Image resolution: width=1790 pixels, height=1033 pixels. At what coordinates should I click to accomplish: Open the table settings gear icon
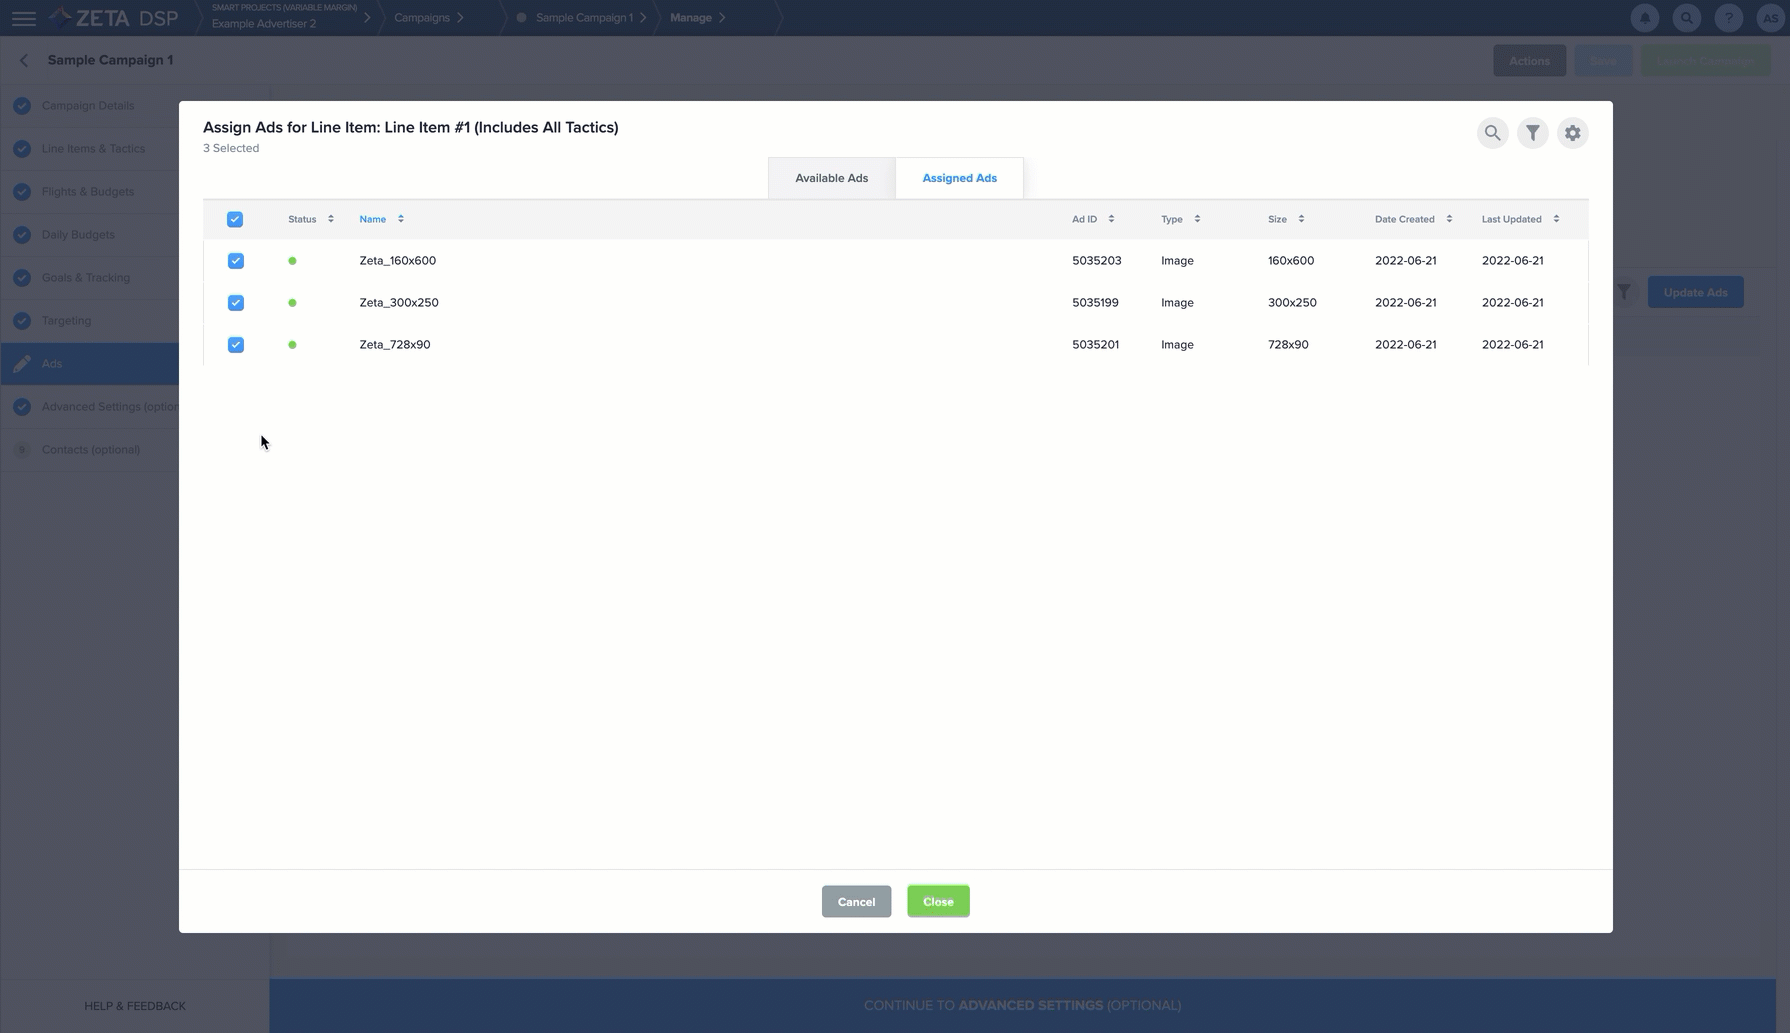click(1572, 133)
